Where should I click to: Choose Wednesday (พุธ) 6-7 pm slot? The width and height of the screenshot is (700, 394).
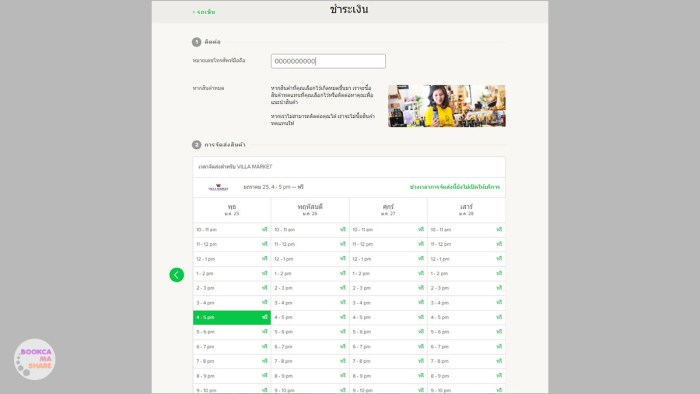click(x=232, y=347)
